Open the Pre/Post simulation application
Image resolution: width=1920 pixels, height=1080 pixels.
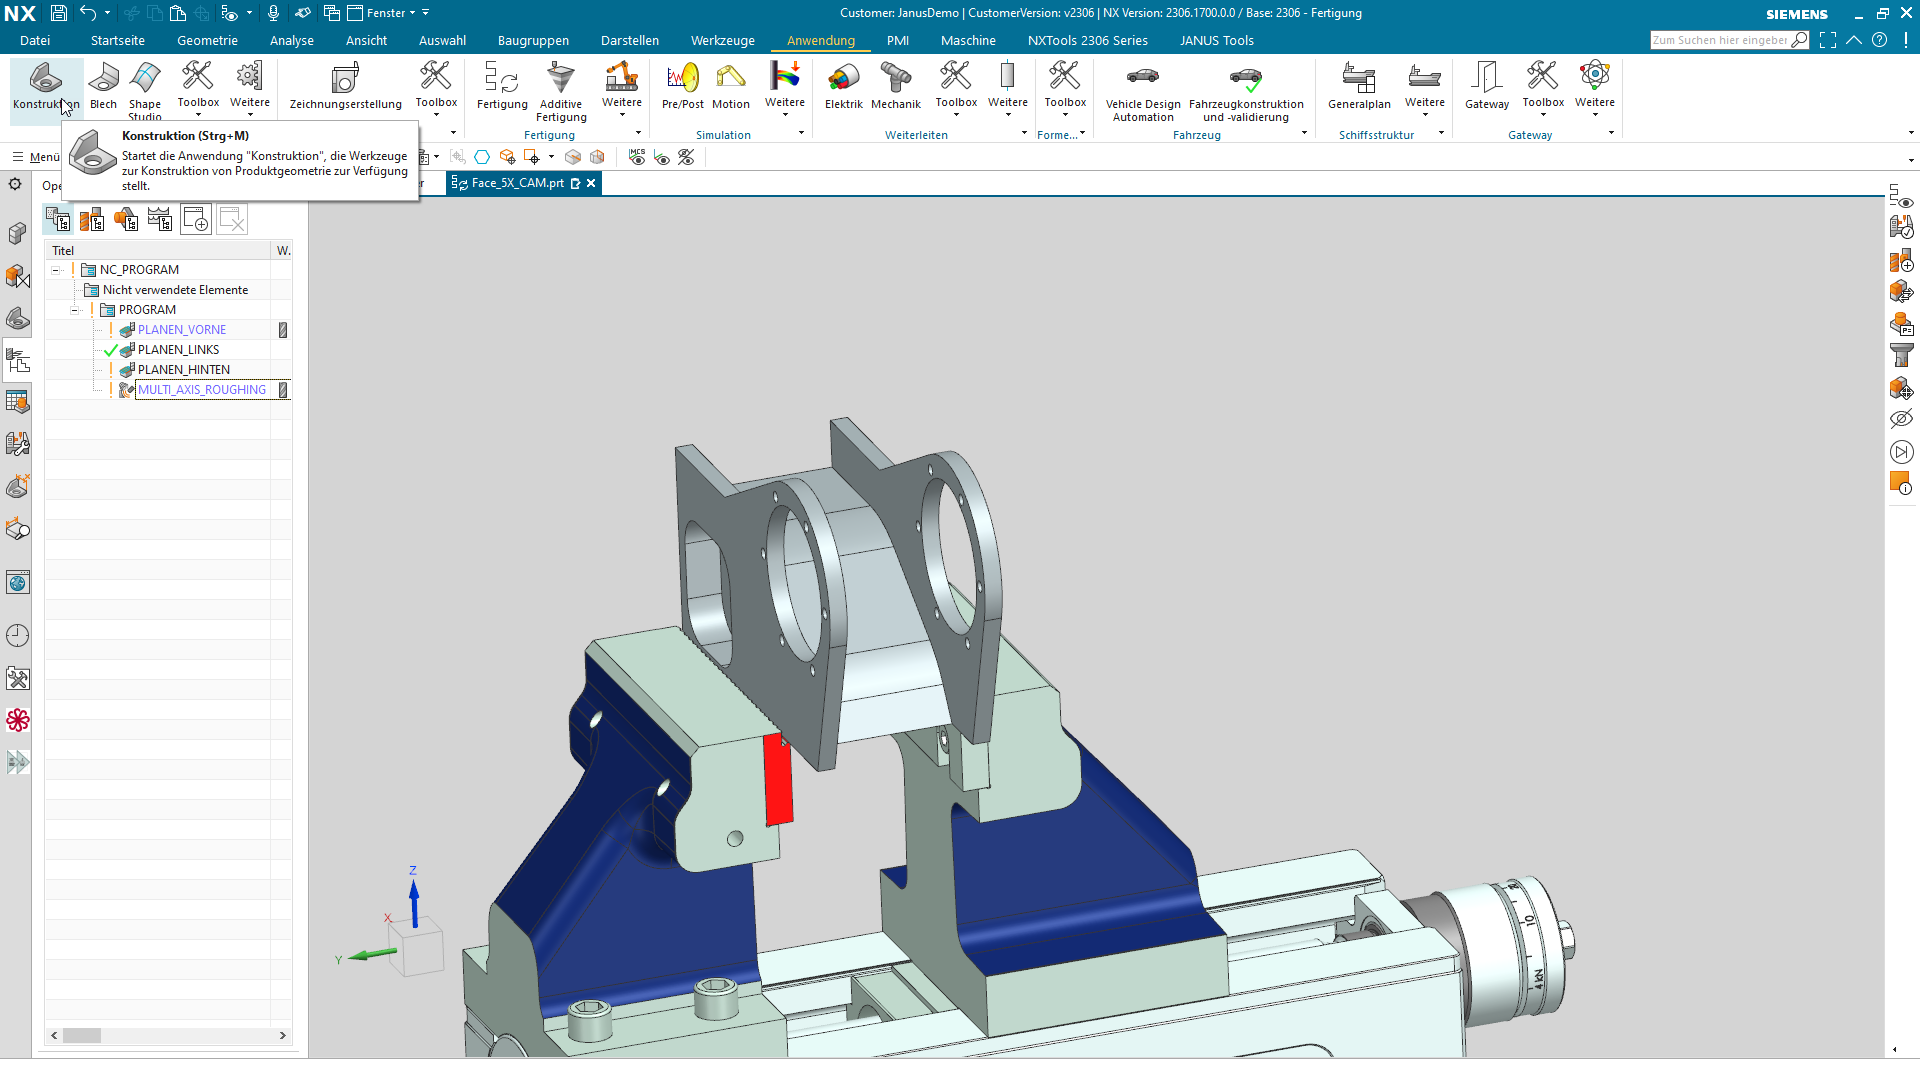click(683, 86)
